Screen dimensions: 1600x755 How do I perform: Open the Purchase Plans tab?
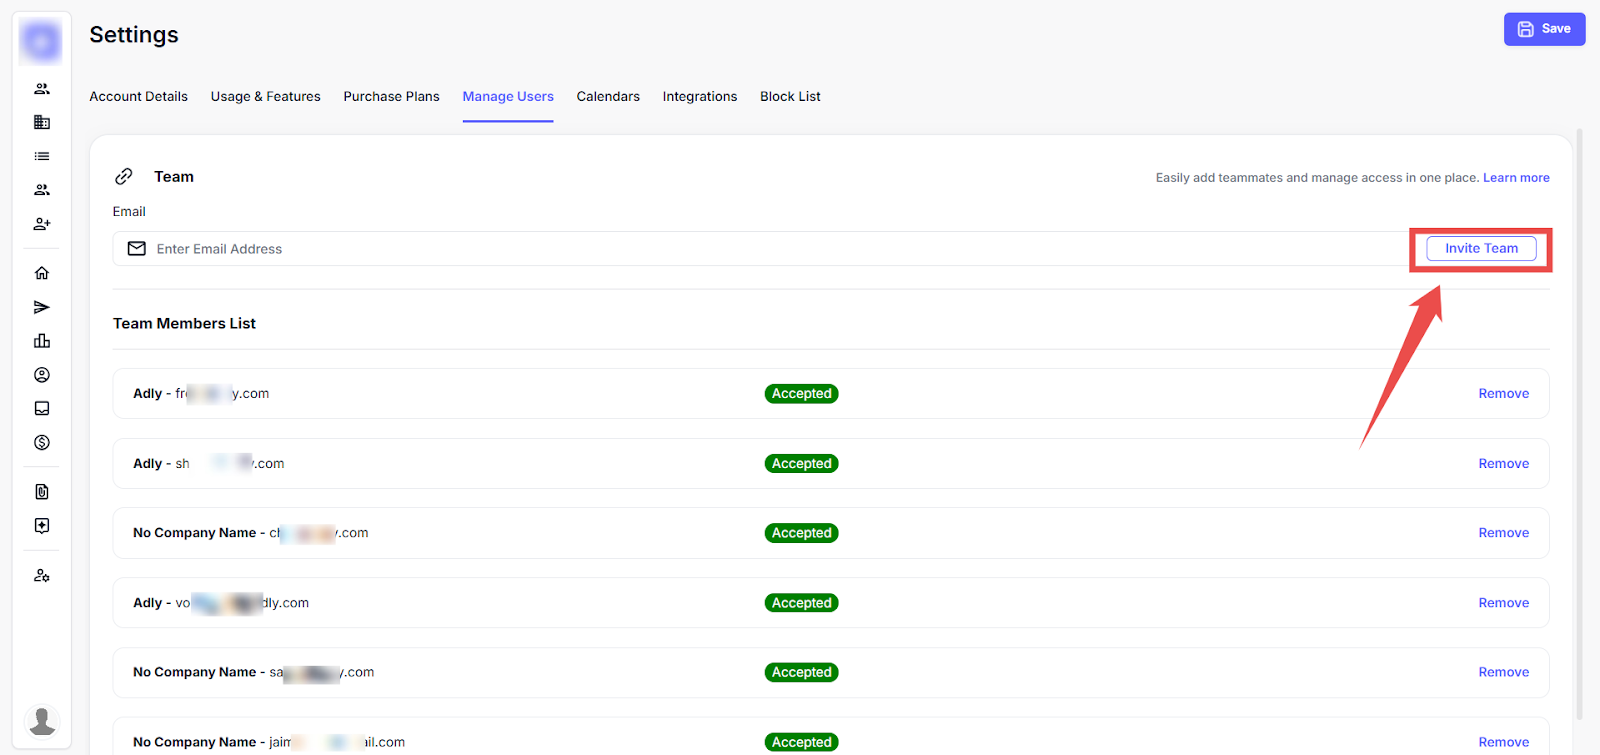click(x=391, y=97)
